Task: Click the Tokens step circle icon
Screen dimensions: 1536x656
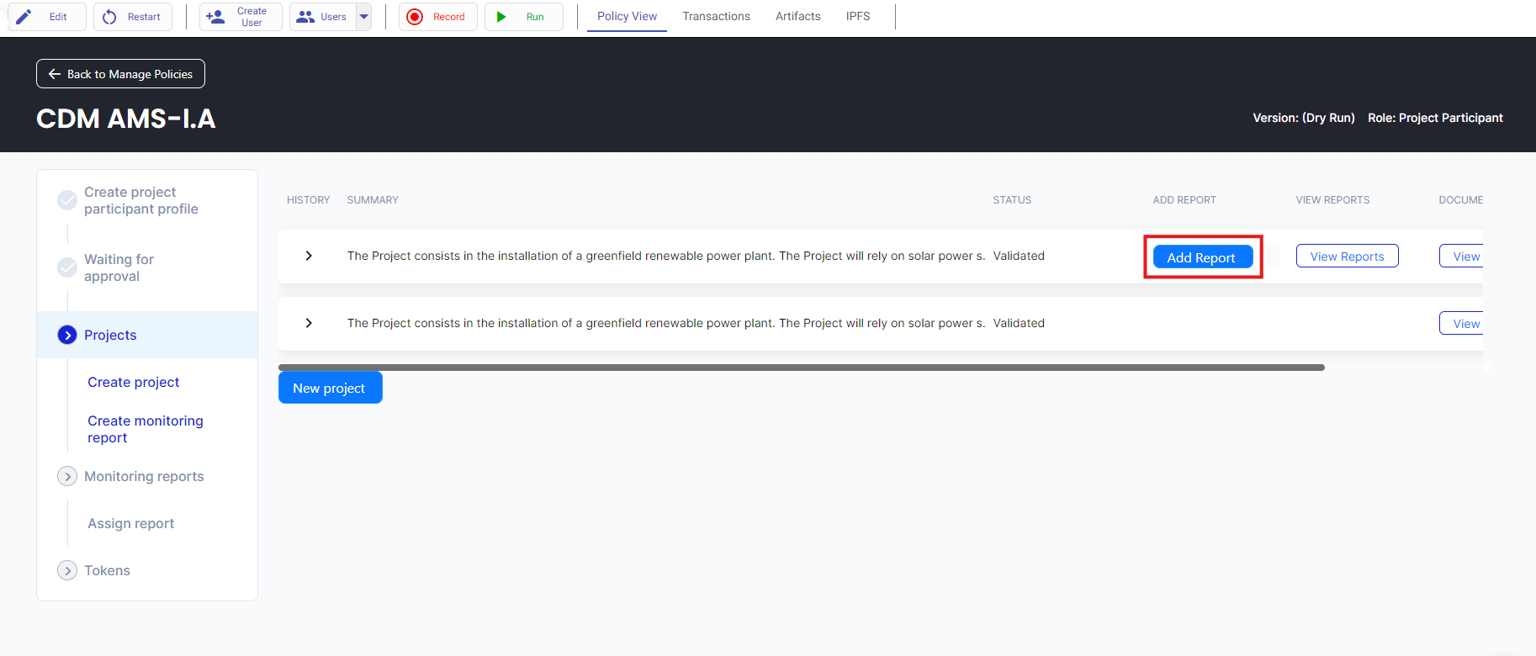Action: pyautogui.click(x=67, y=570)
